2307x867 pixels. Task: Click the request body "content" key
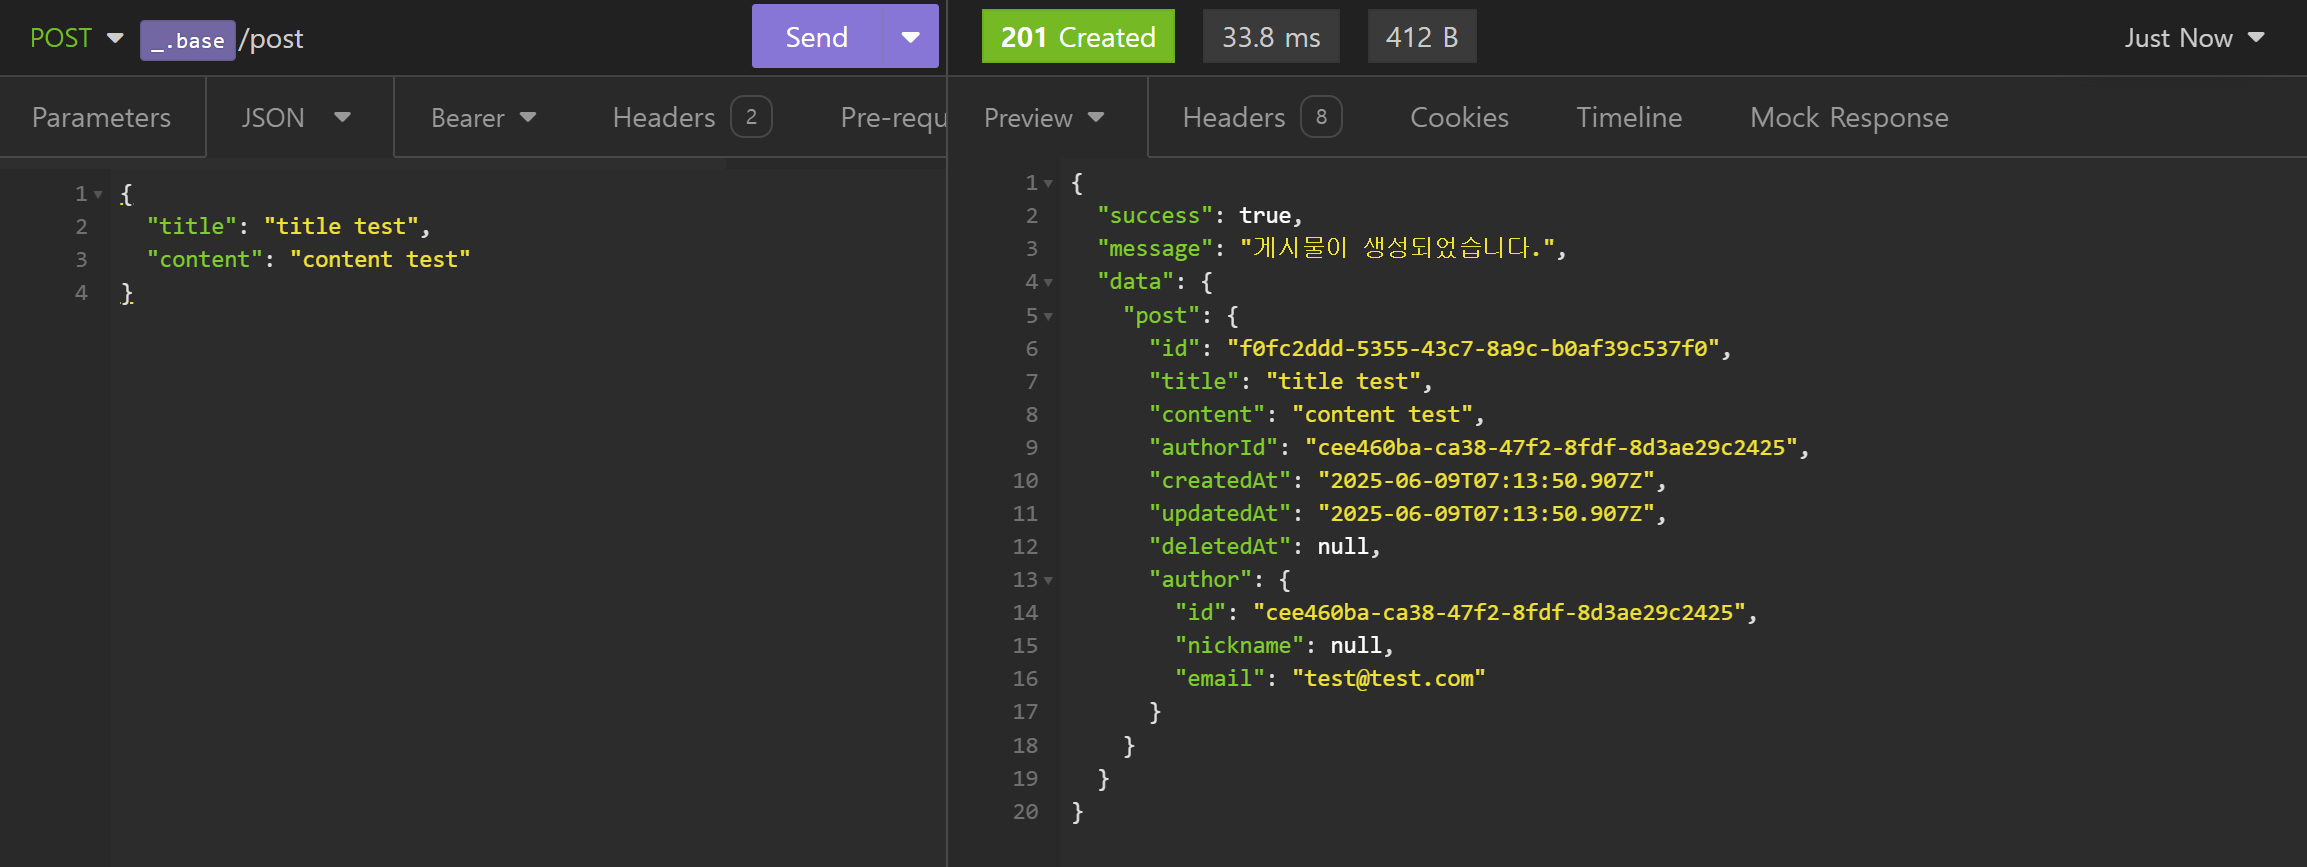coord(205,260)
